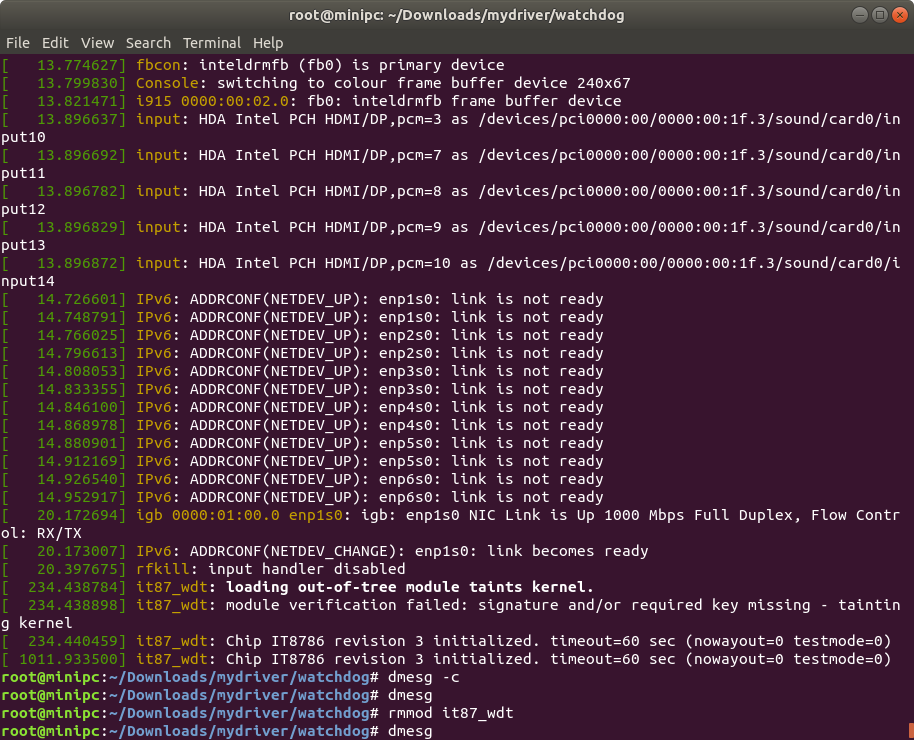Open the Edit menu
914x740 pixels.
tap(55, 42)
